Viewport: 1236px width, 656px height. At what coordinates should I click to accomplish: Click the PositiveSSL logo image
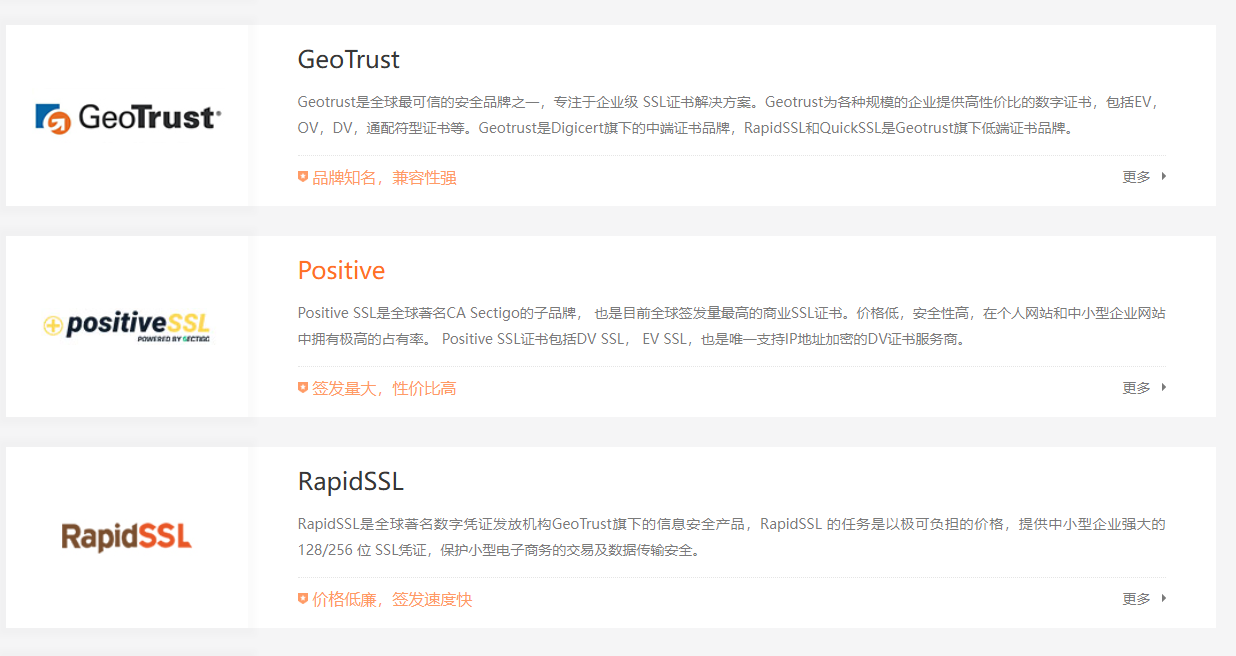pyautogui.click(x=127, y=327)
